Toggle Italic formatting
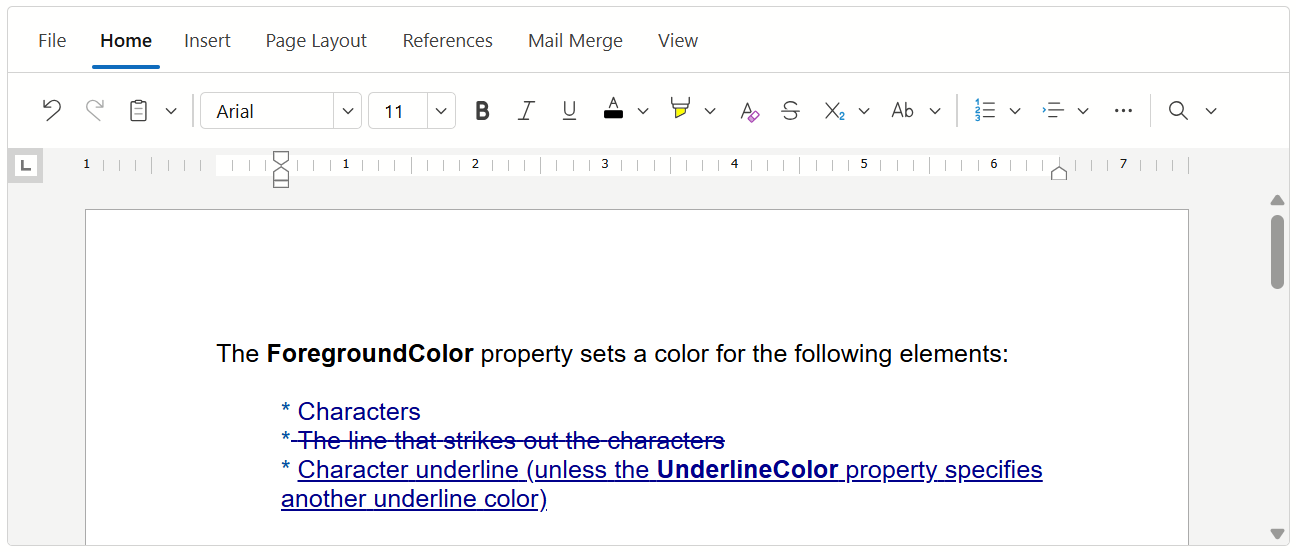 [x=526, y=111]
